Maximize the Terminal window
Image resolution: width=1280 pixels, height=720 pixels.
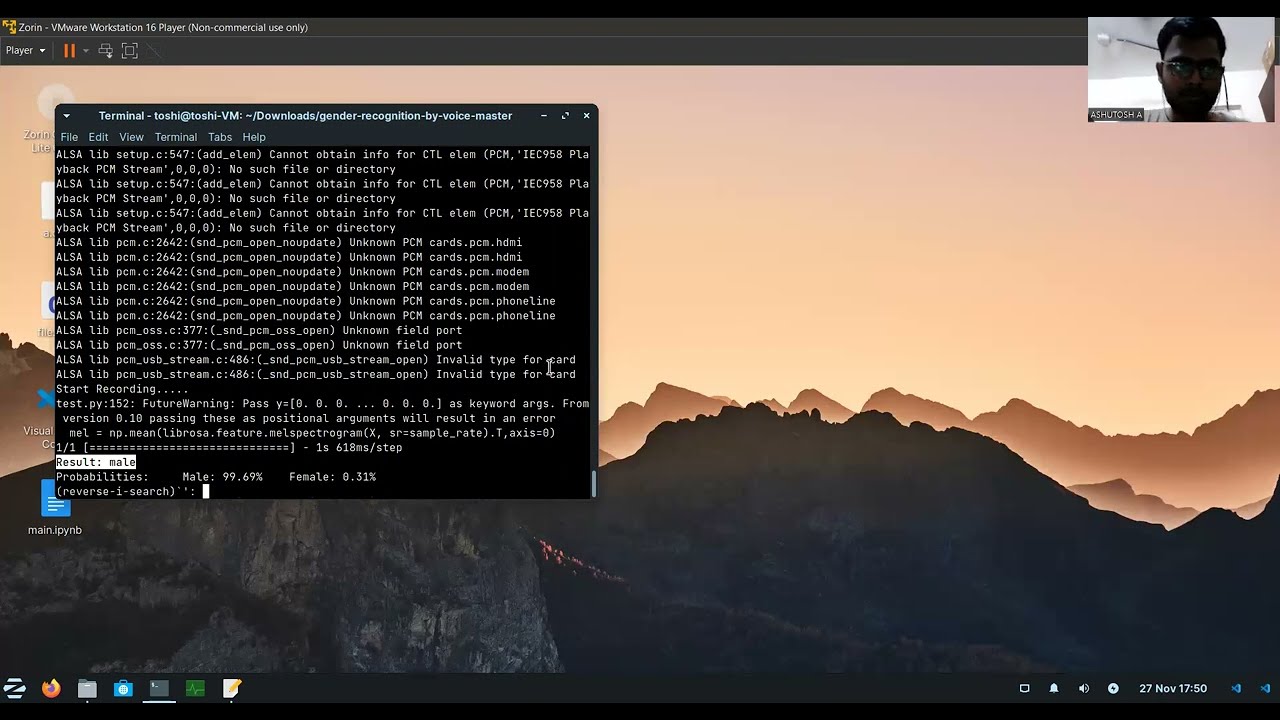click(565, 116)
